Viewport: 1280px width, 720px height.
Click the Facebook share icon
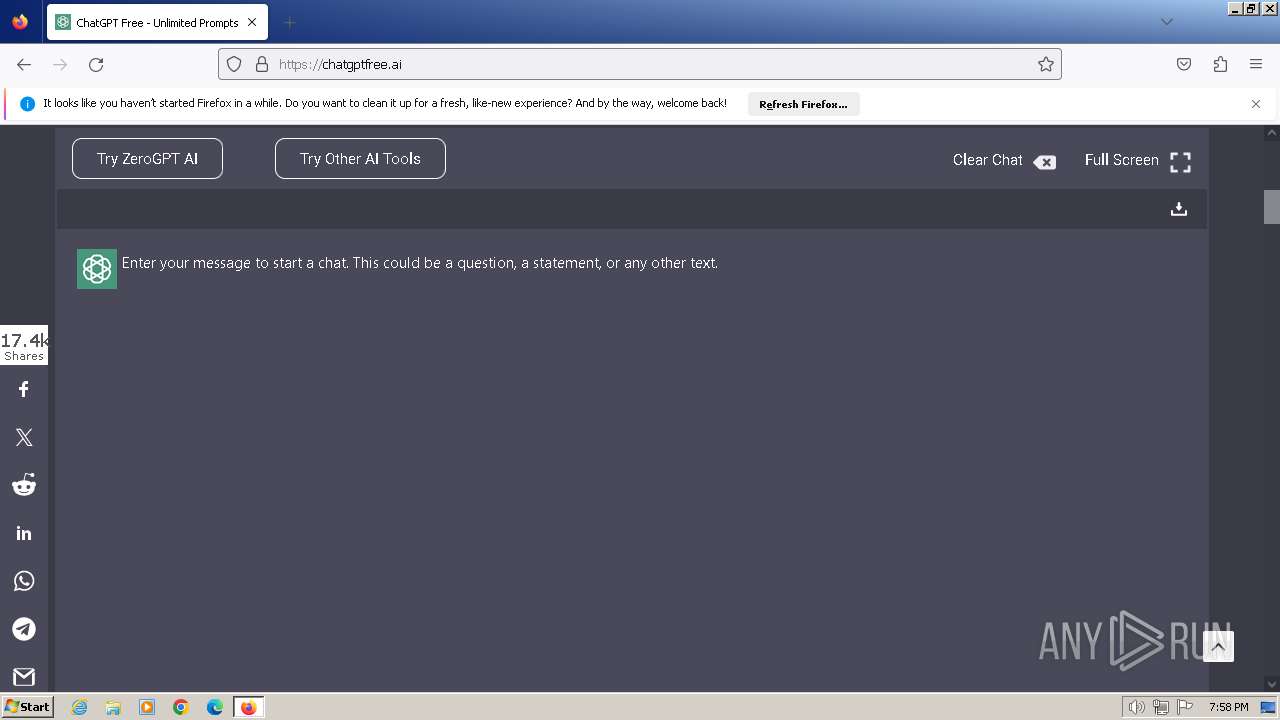click(x=24, y=389)
